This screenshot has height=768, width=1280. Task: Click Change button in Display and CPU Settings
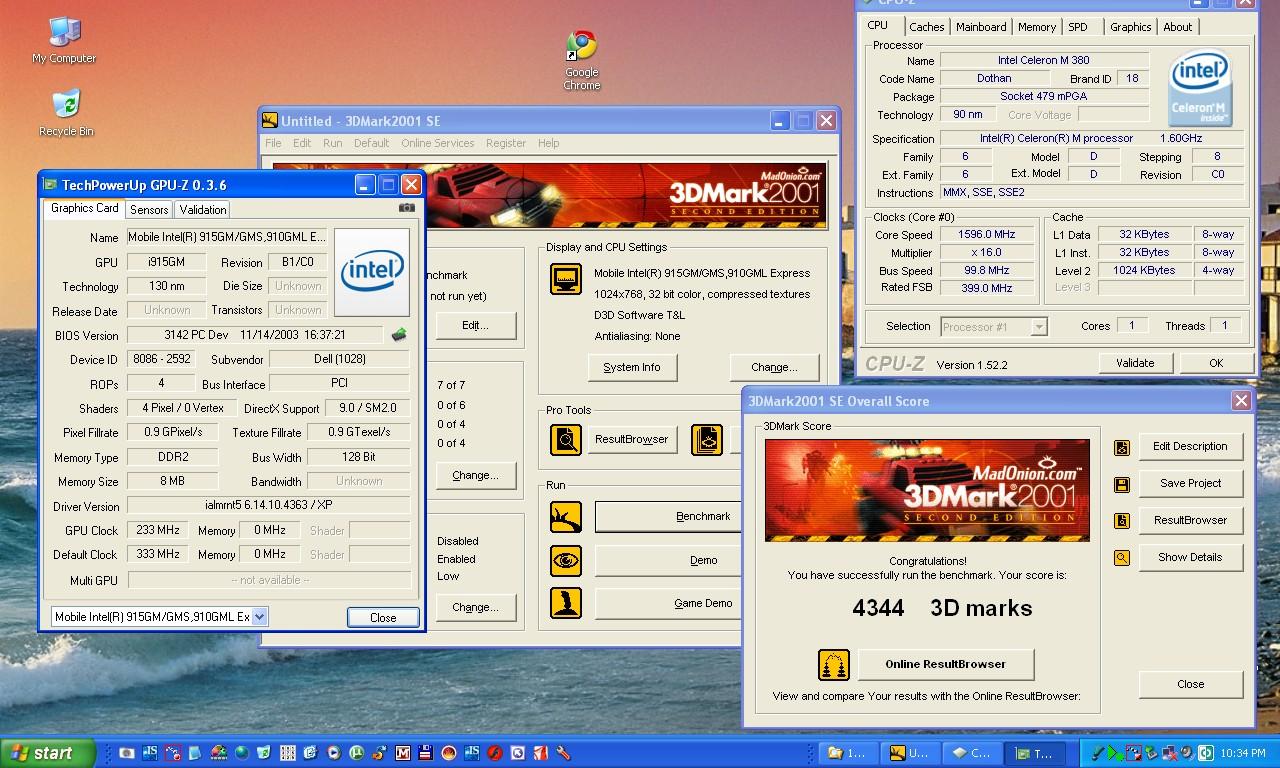pos(774,367)
